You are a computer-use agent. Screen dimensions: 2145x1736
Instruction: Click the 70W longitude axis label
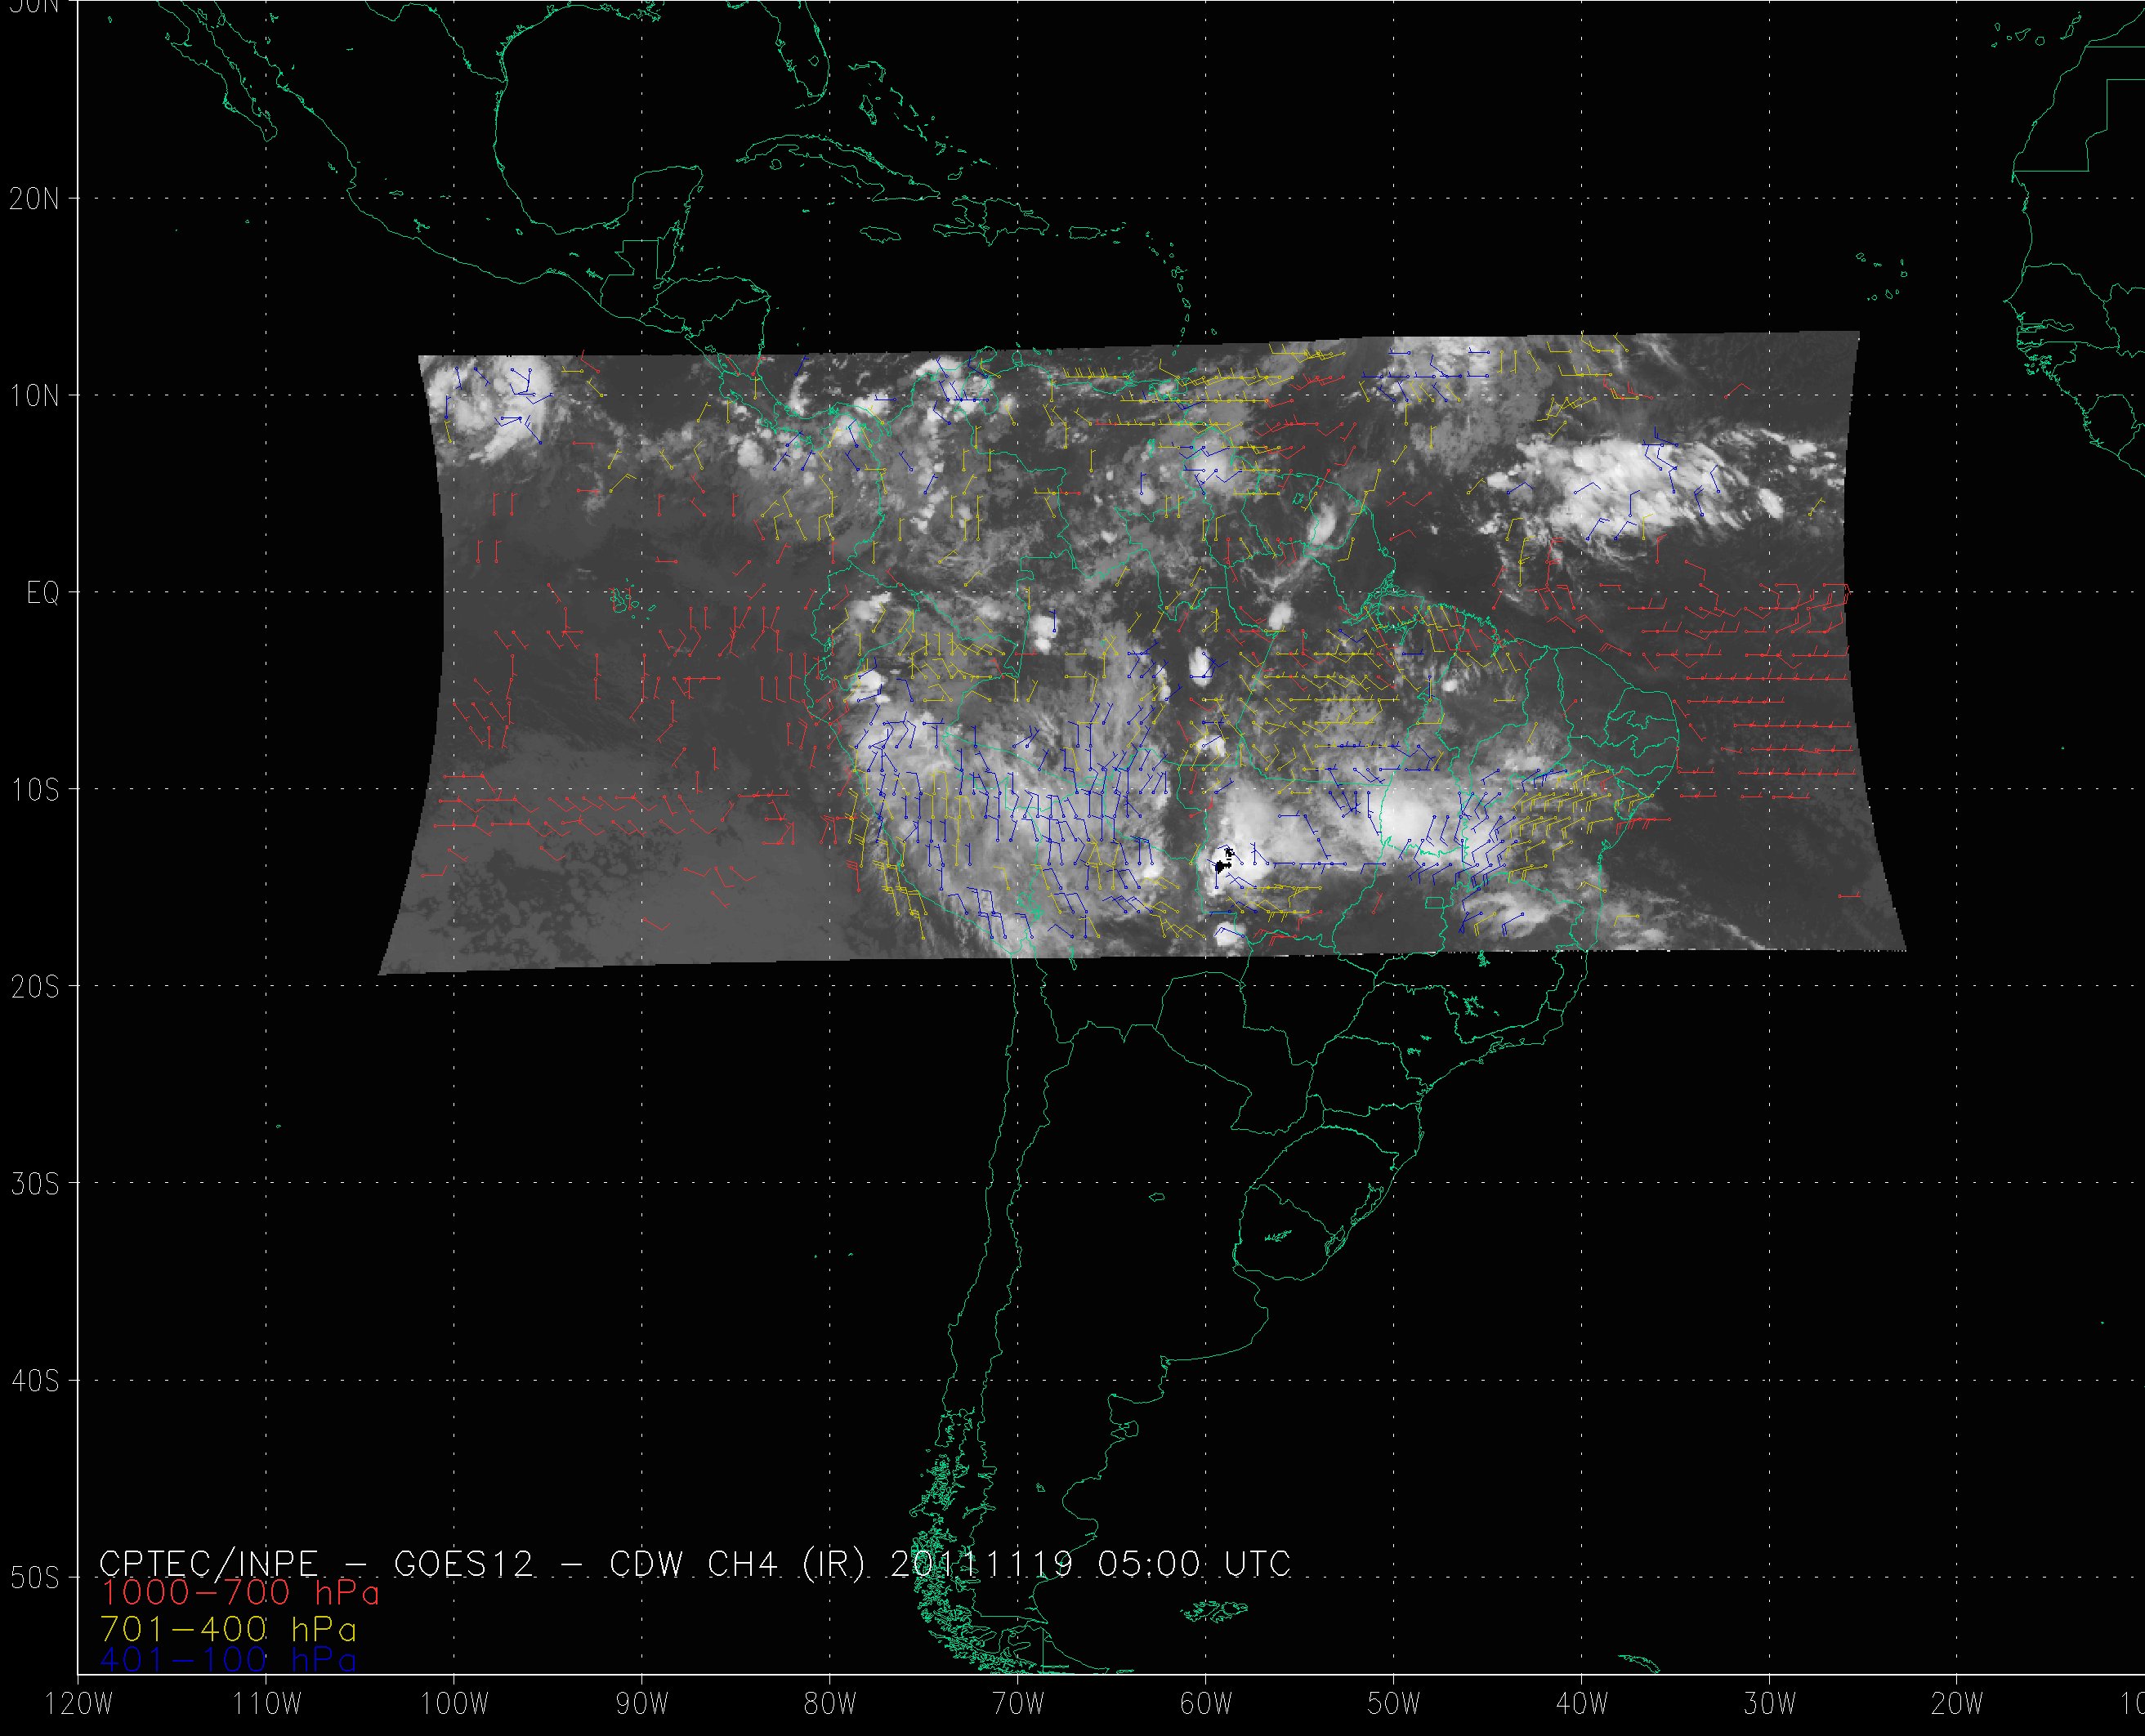[1018, 1705]
